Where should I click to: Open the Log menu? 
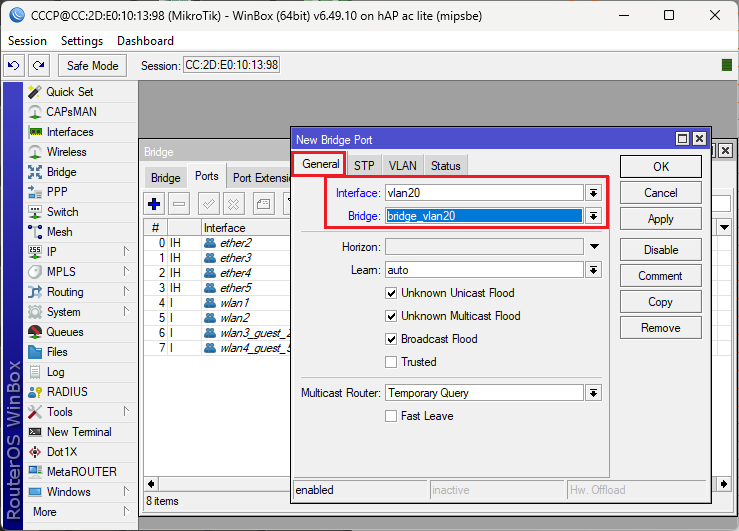(x=55, y=372)
